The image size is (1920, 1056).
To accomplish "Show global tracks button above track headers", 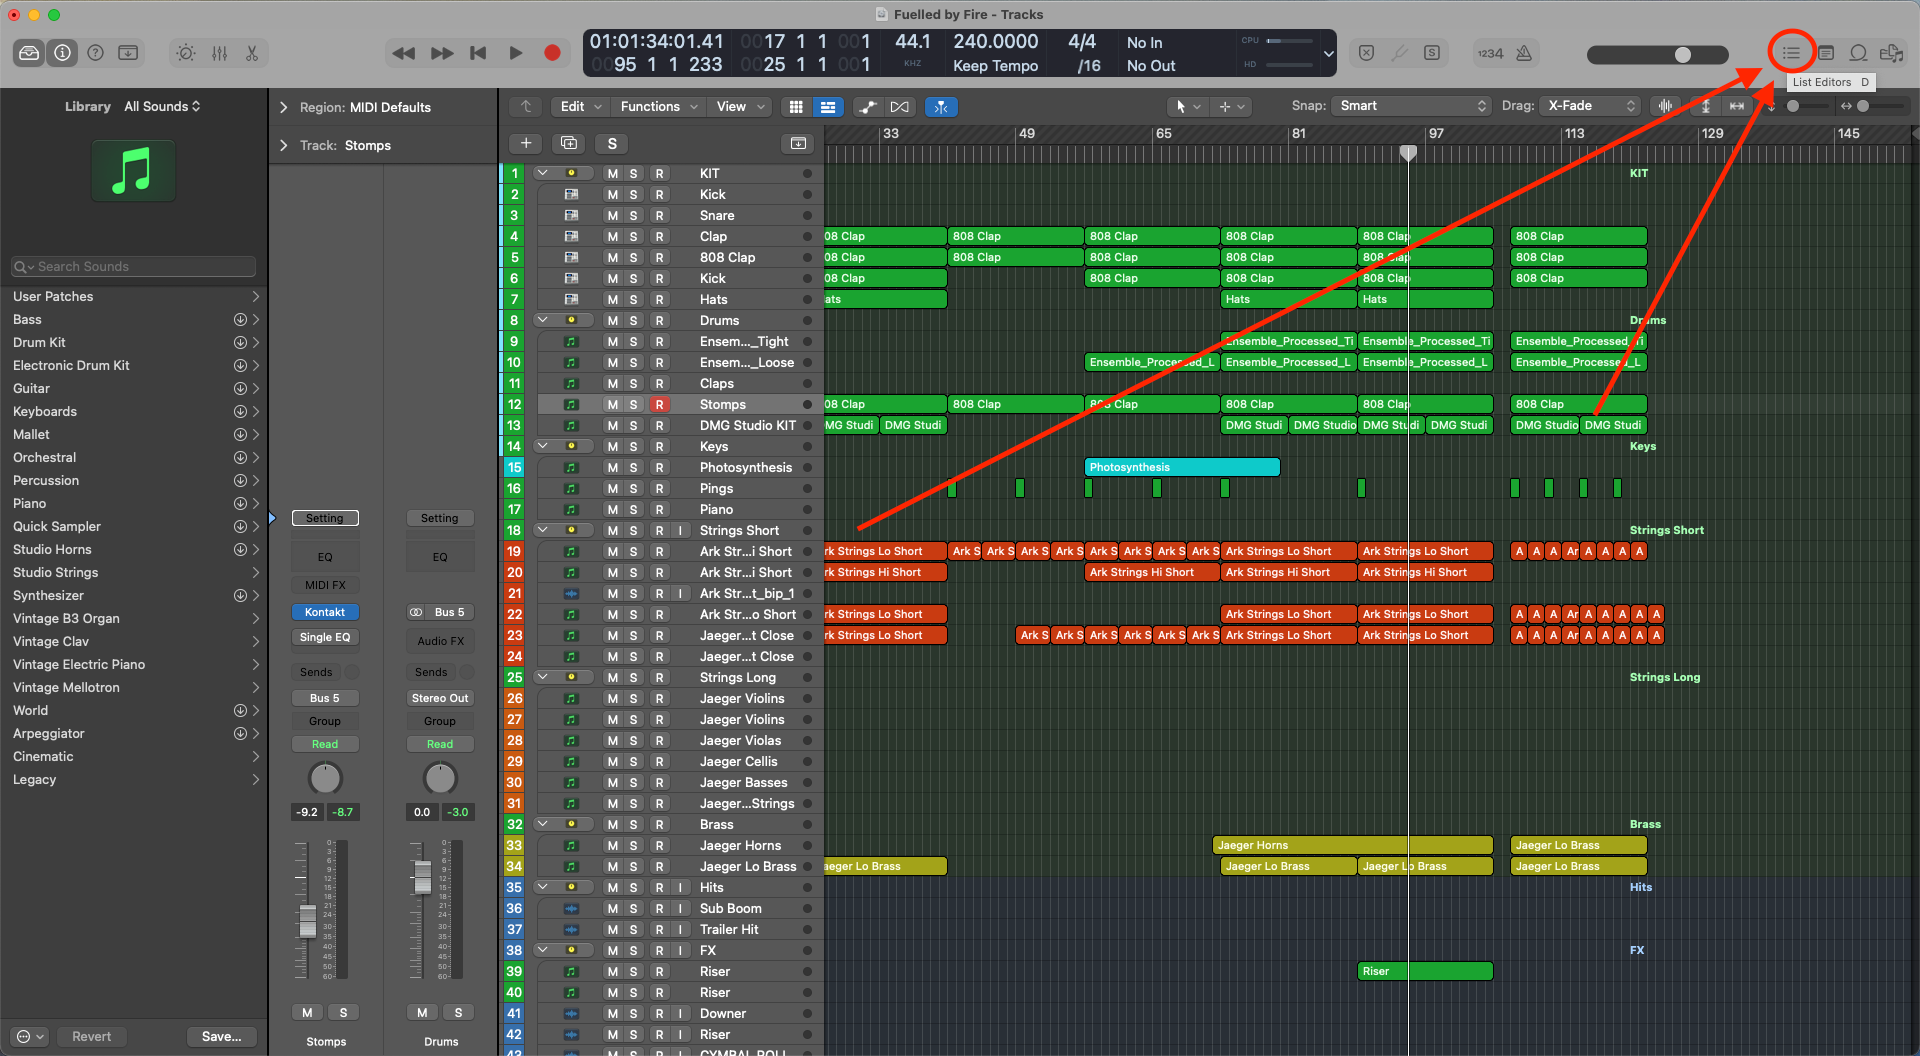I will point(798,143).
